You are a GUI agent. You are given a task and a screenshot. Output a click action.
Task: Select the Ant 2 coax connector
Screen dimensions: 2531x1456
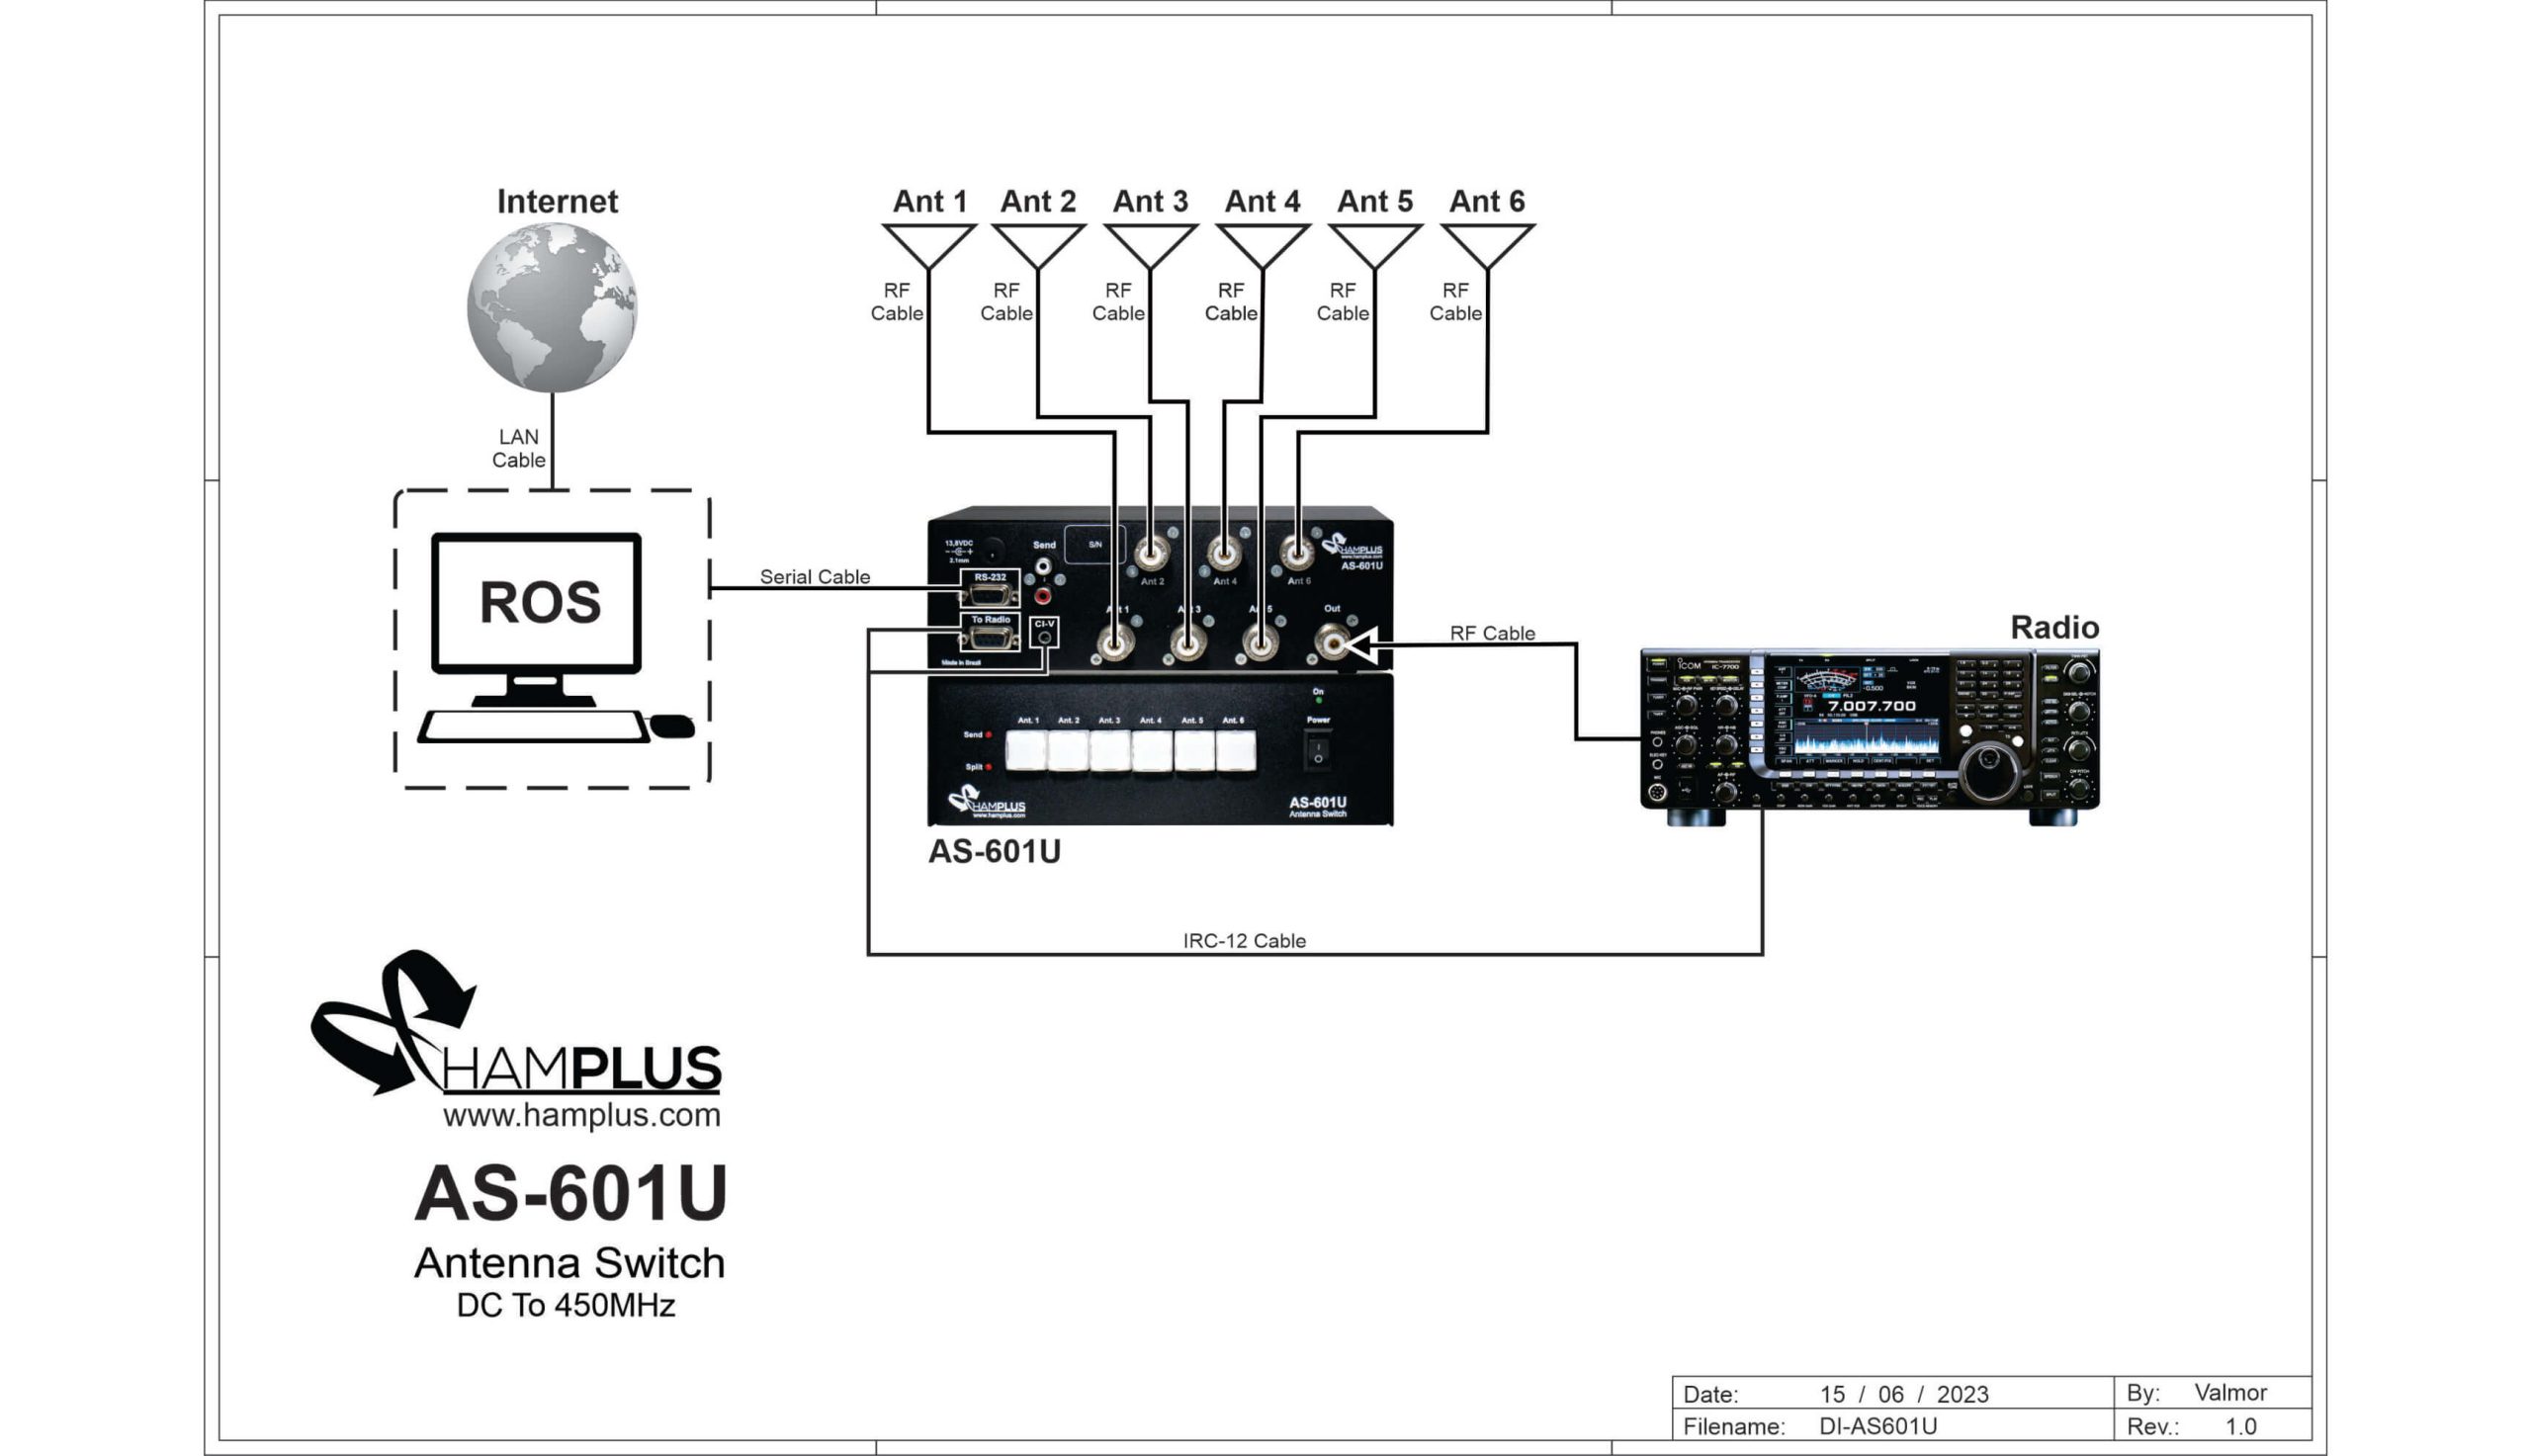click(x=1152, y=554)
